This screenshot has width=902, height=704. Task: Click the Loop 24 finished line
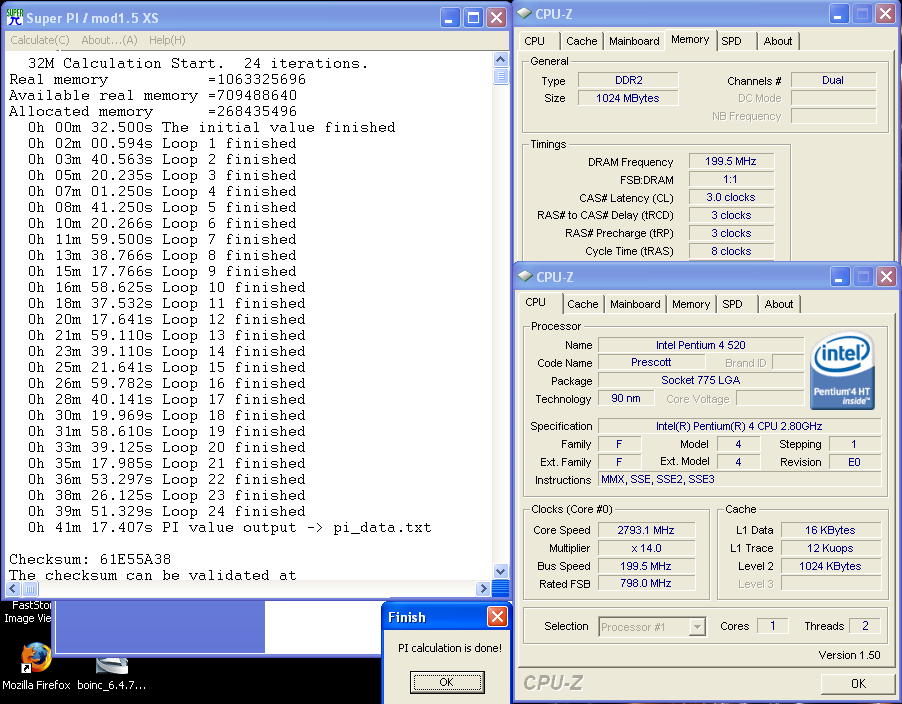[167, 511]
